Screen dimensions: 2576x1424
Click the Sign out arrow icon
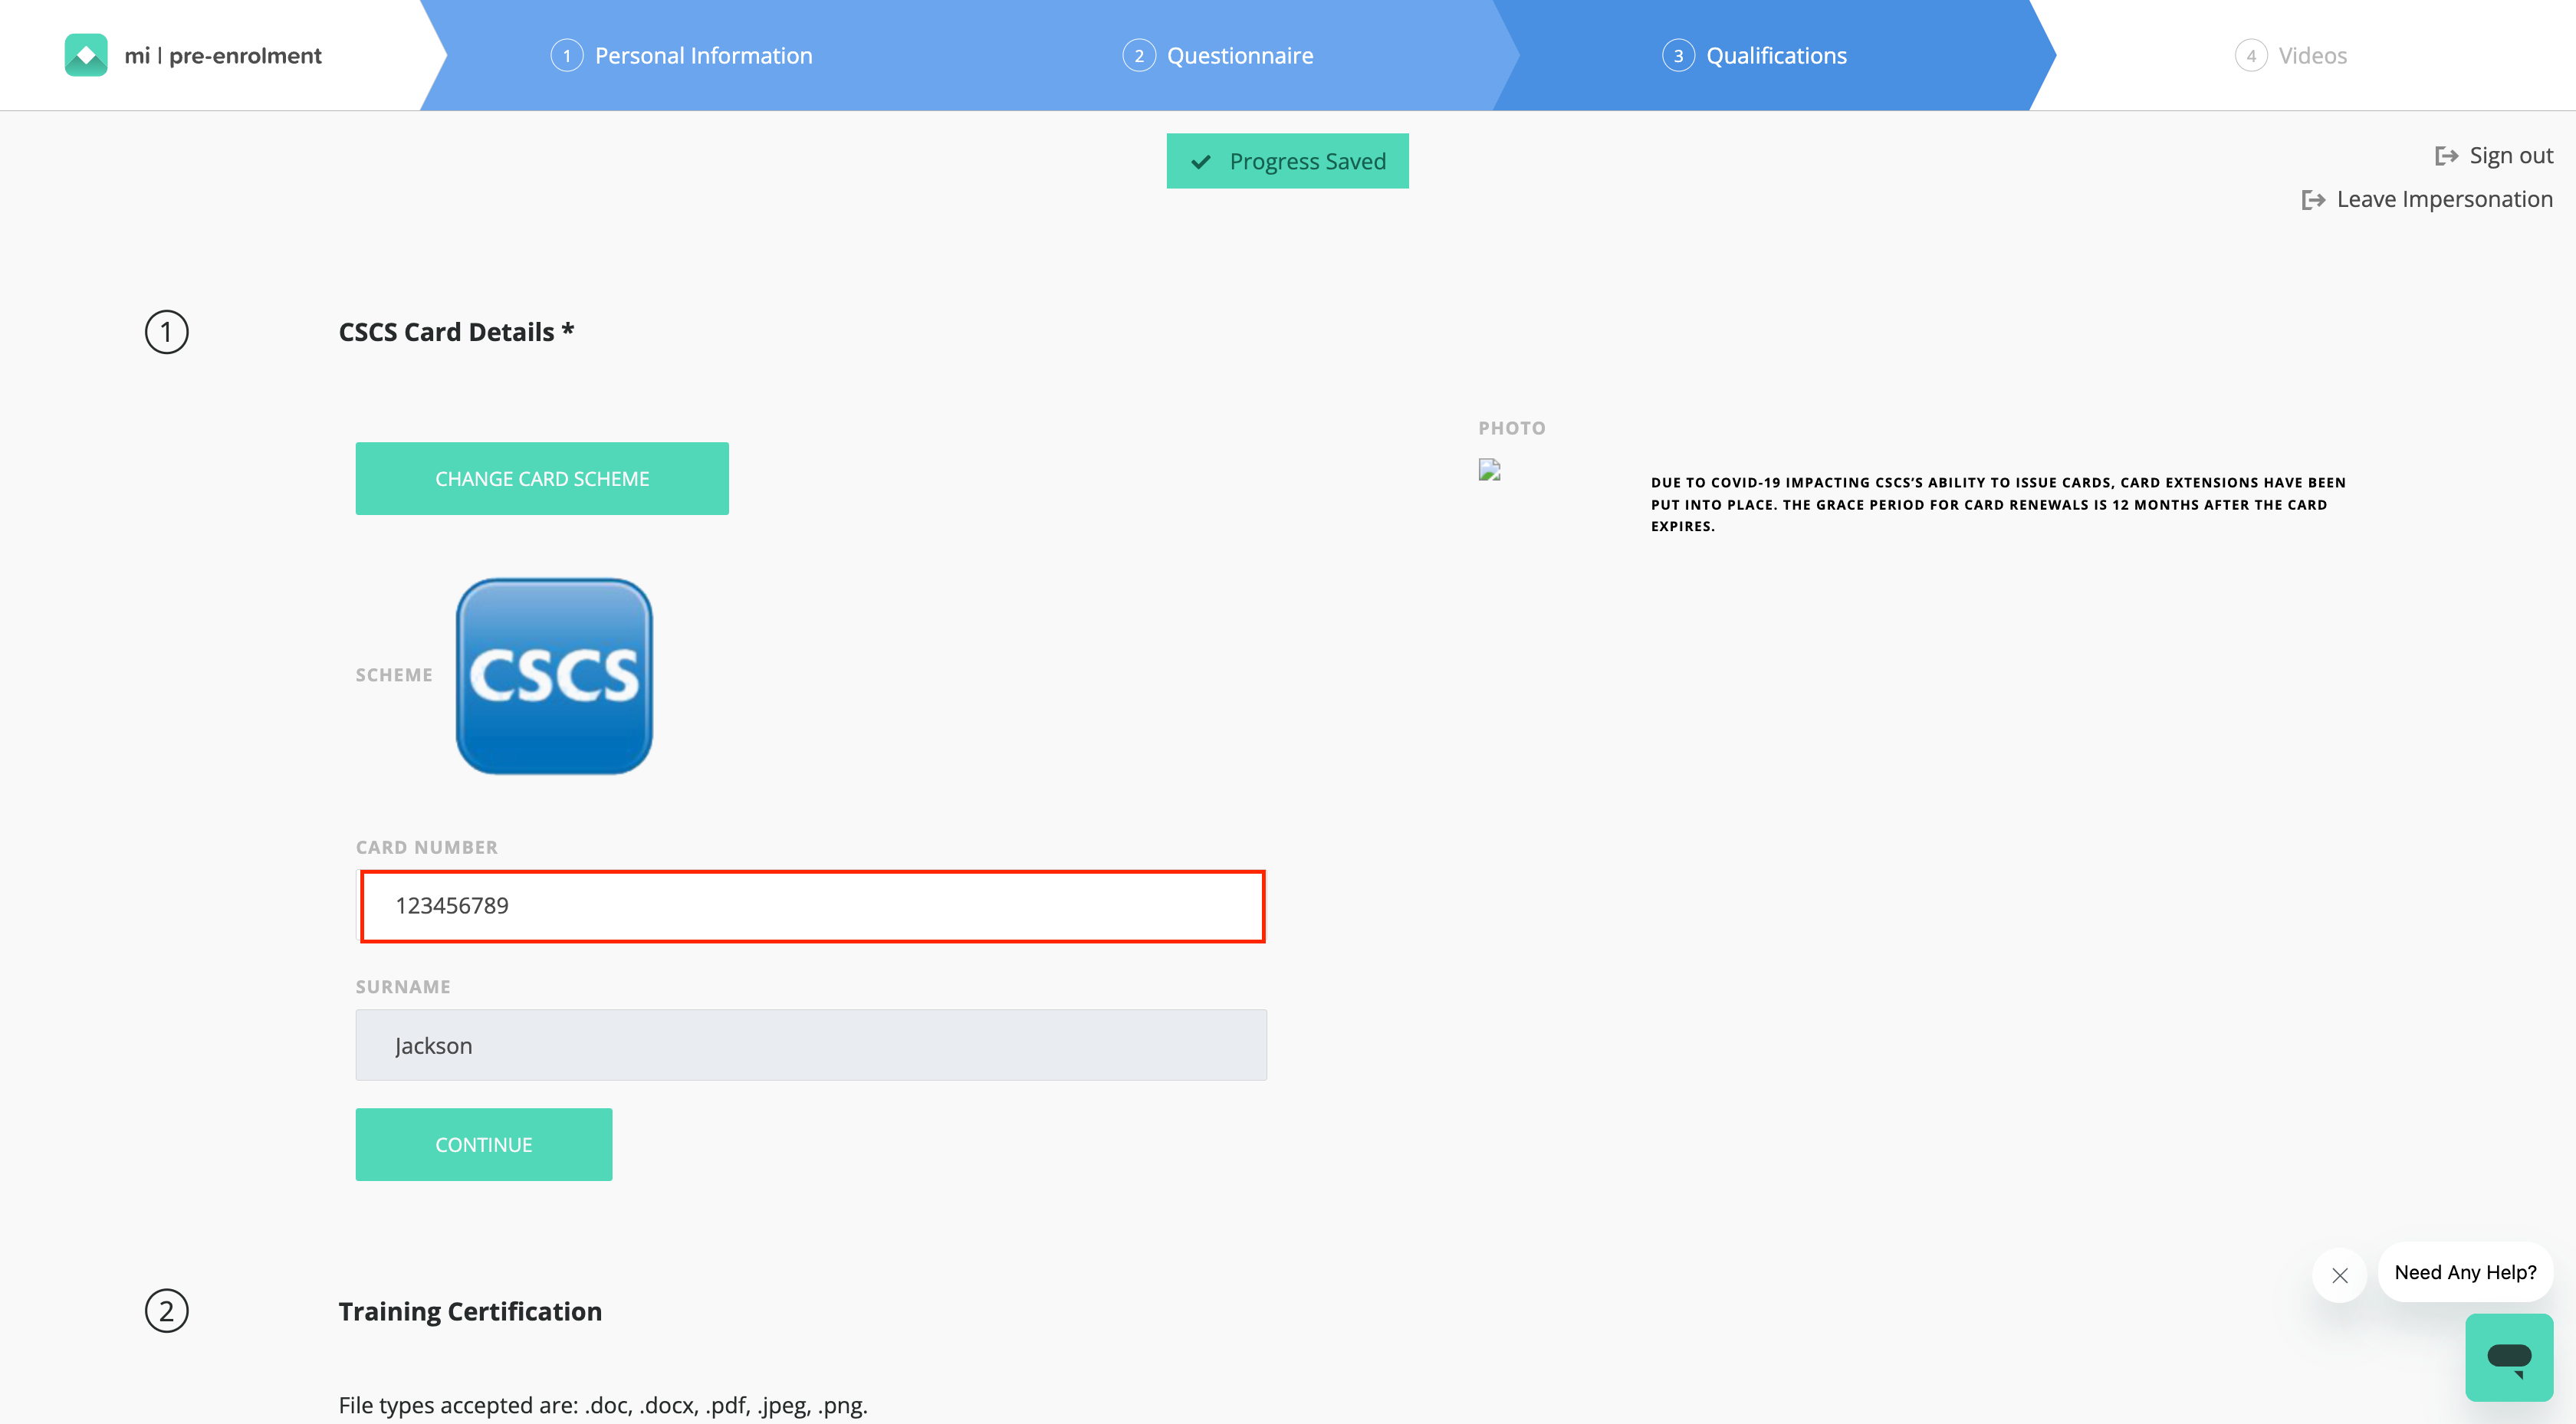pyautogui.click(x=2446, y=156)
